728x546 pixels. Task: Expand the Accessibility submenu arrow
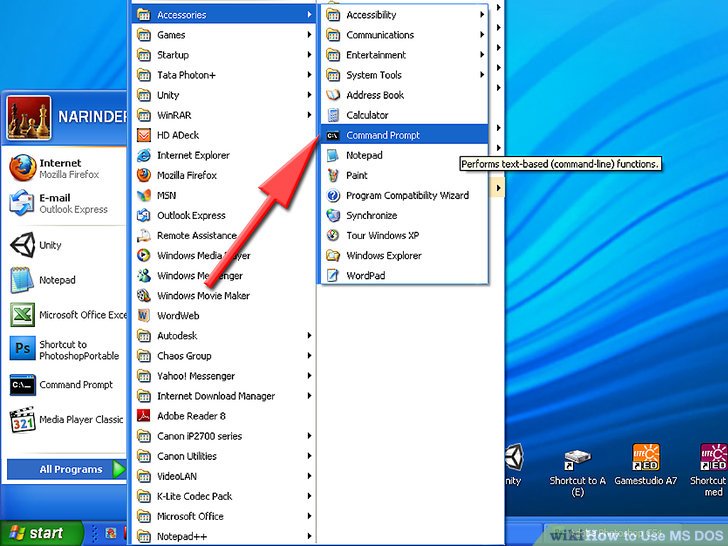[482, 15]
